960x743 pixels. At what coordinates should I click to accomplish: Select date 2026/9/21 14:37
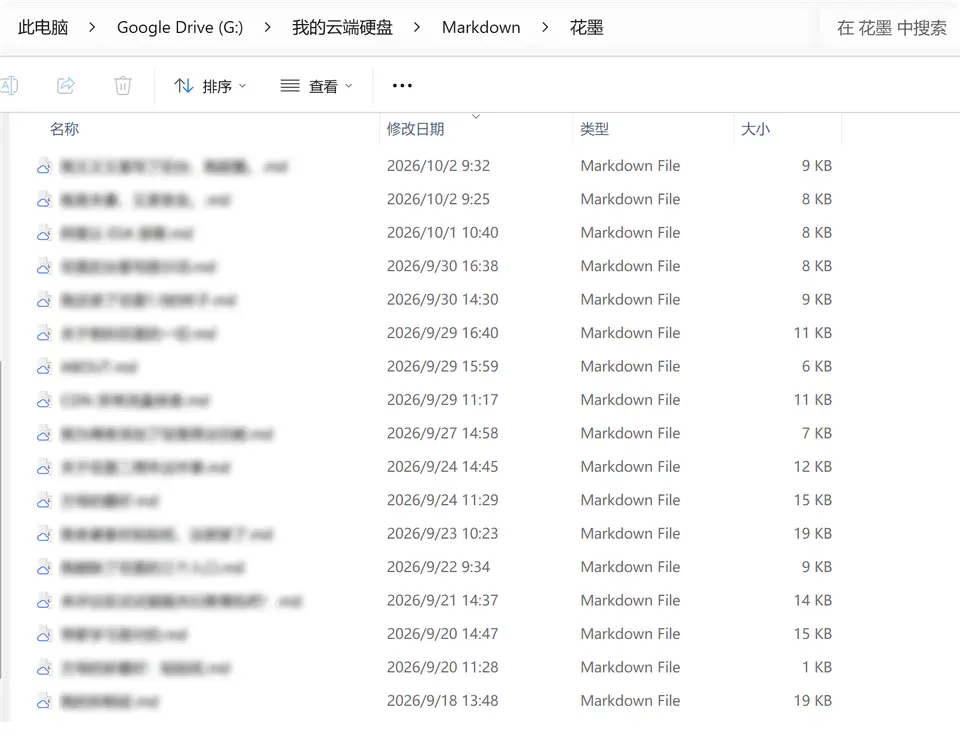tap(443, 600)
